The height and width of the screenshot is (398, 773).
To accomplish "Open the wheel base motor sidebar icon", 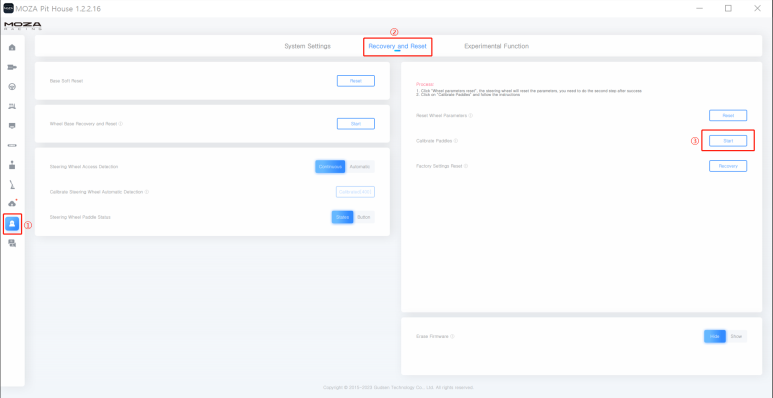I will tap(12, 67).
